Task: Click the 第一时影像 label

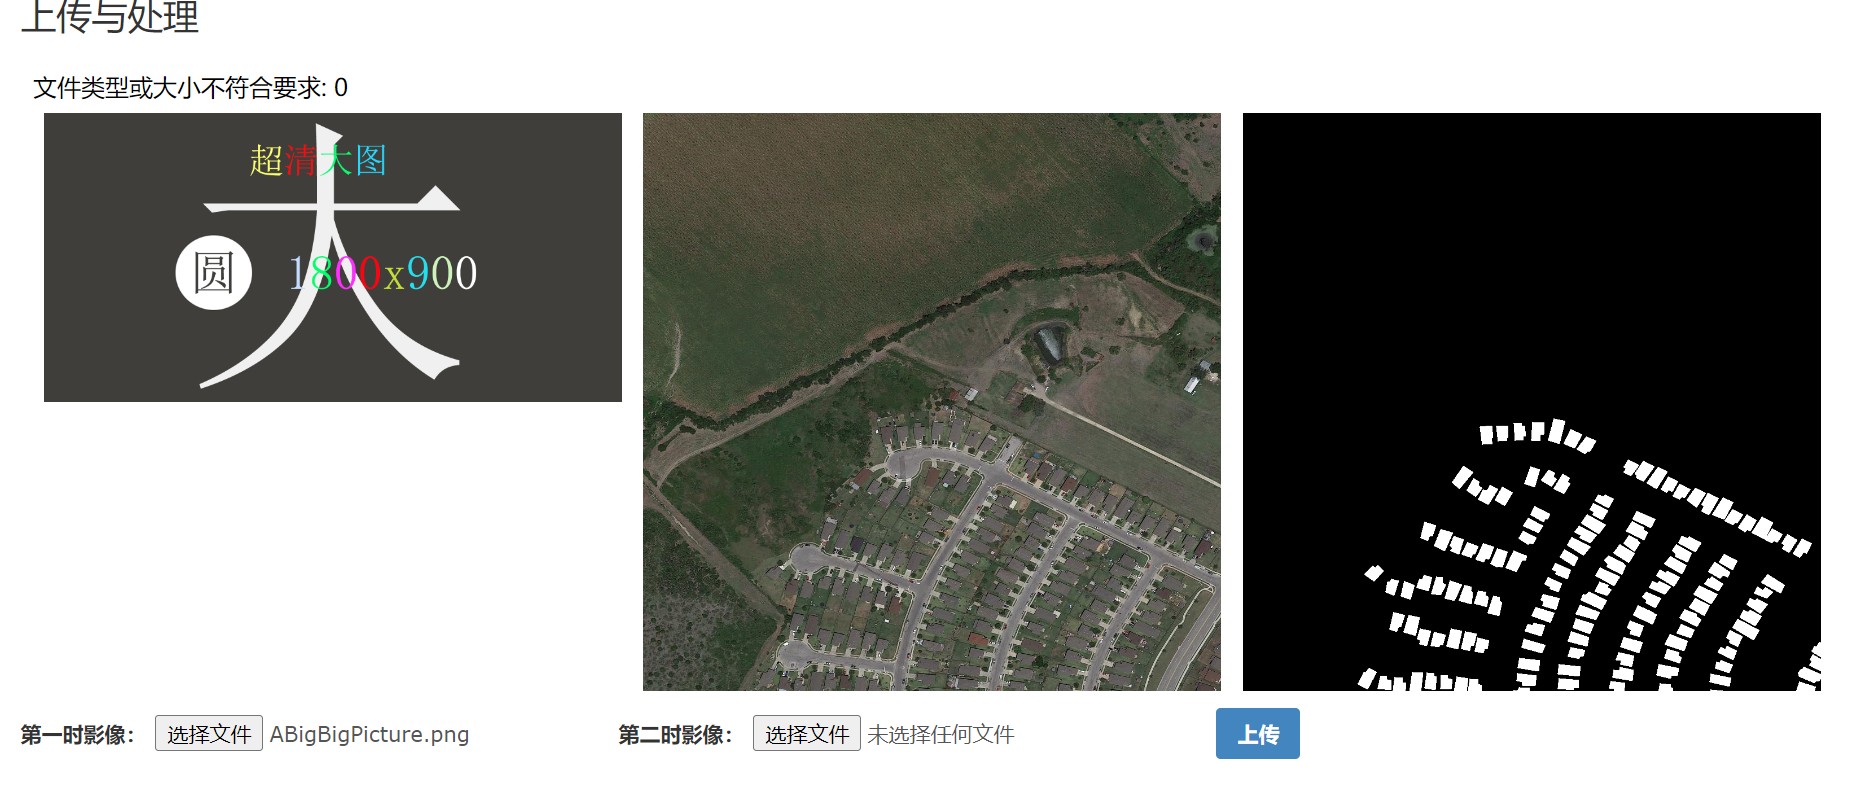Action: pos(77,735)
